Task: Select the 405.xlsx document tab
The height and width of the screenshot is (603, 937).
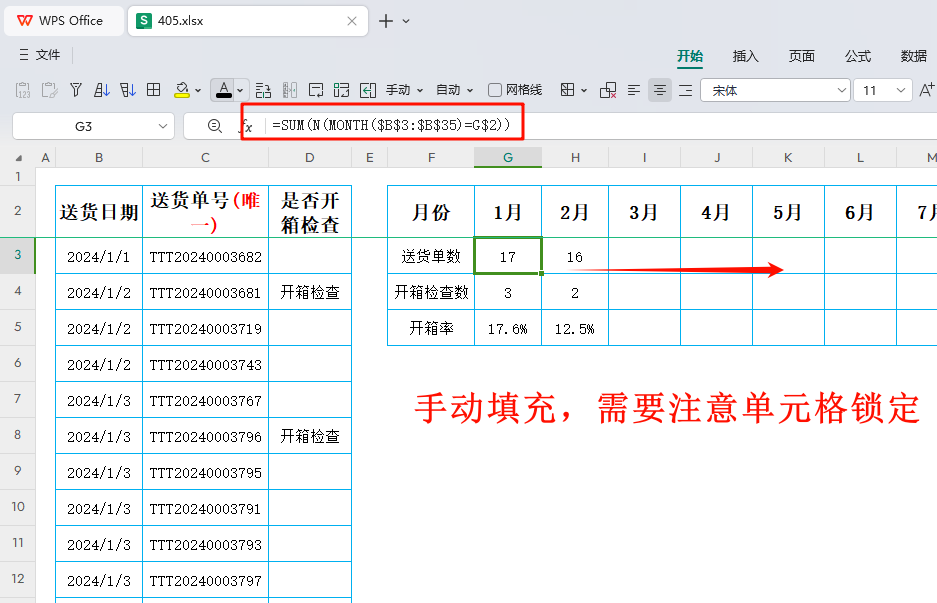Action: (248, 21)
